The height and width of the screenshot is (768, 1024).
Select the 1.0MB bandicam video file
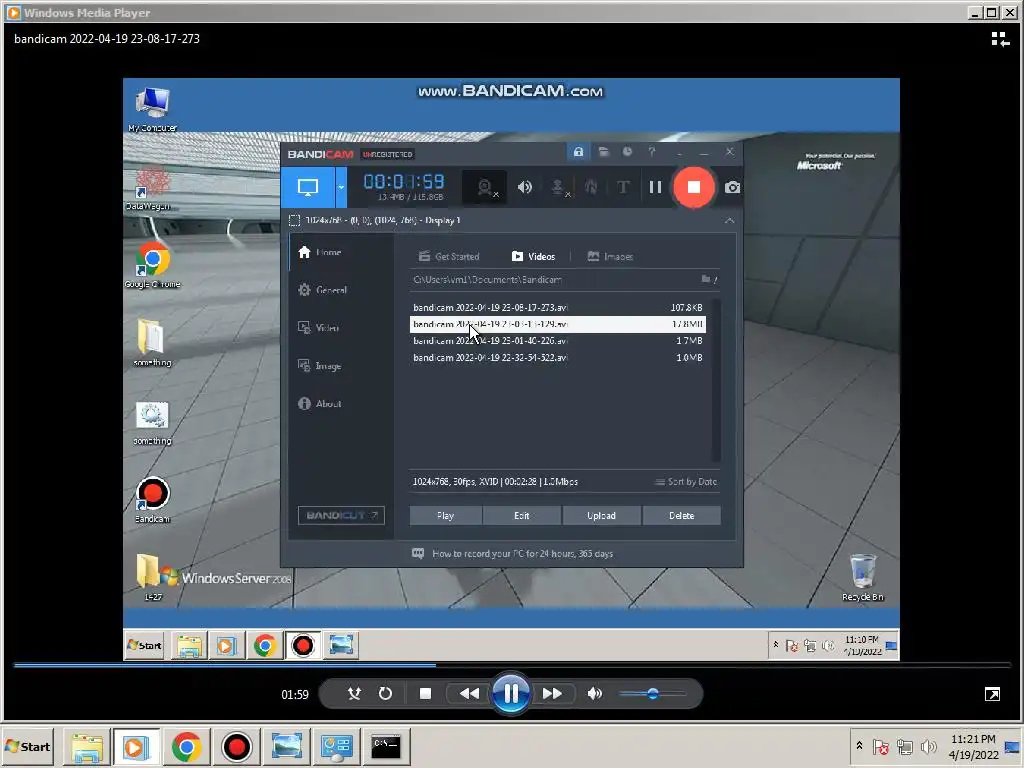click(558, 358)
